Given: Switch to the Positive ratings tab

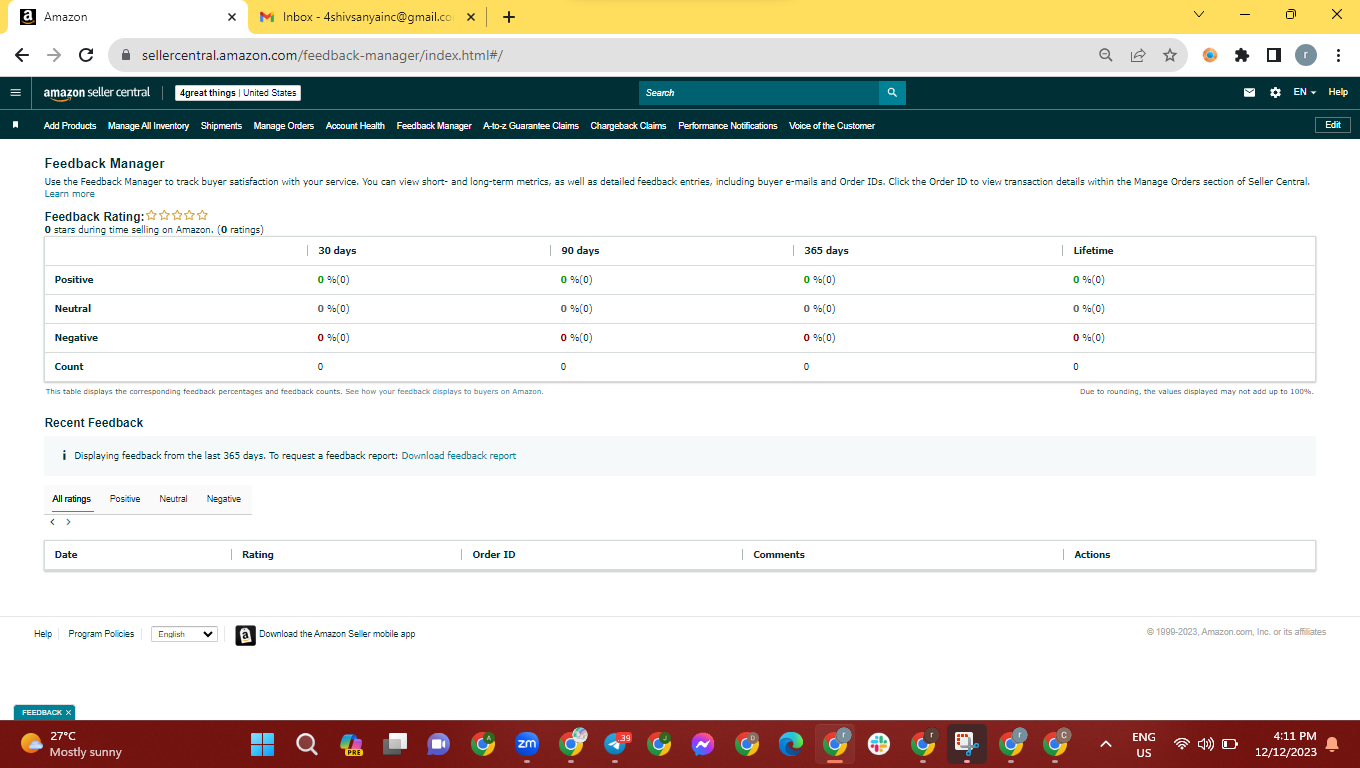Looking at the screenshot, I should (x=125, y=499).
